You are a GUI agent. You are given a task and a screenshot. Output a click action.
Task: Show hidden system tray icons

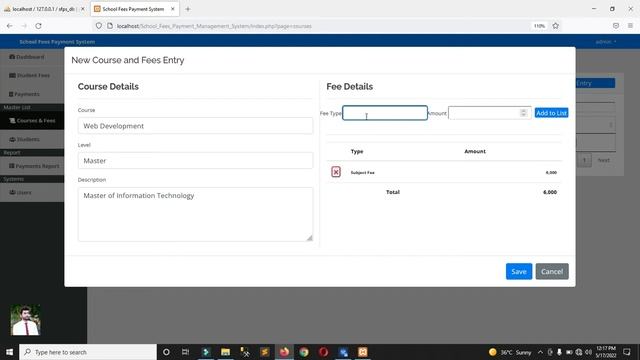tap(540, 352)
